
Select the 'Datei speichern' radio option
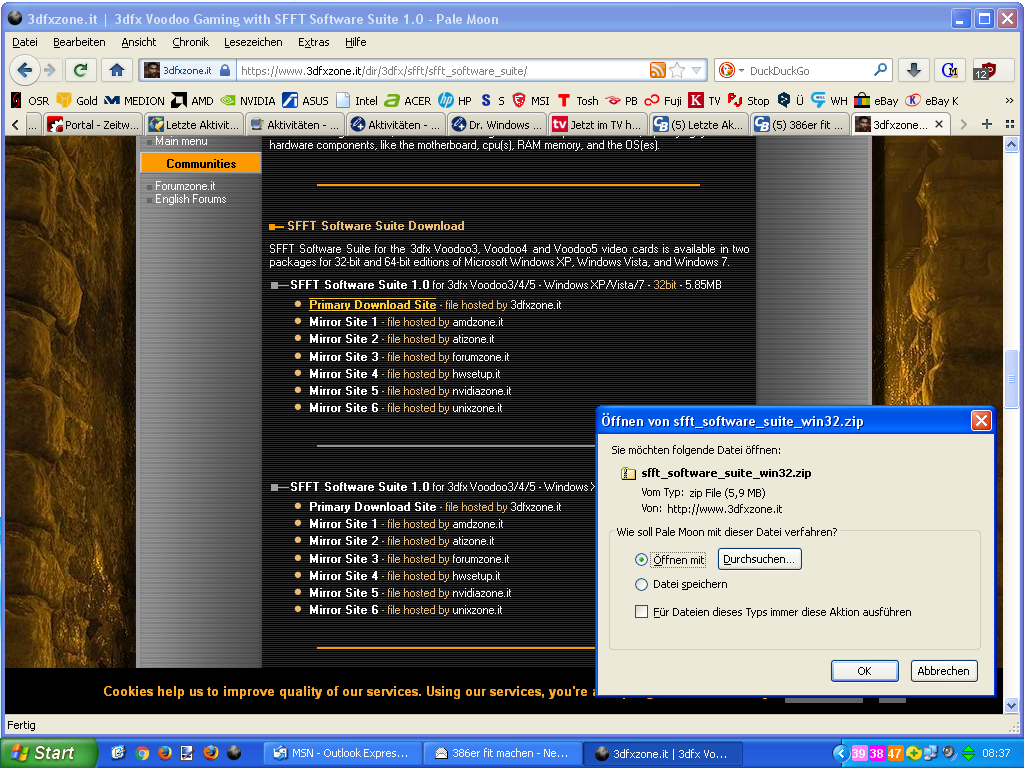(641, 584)
